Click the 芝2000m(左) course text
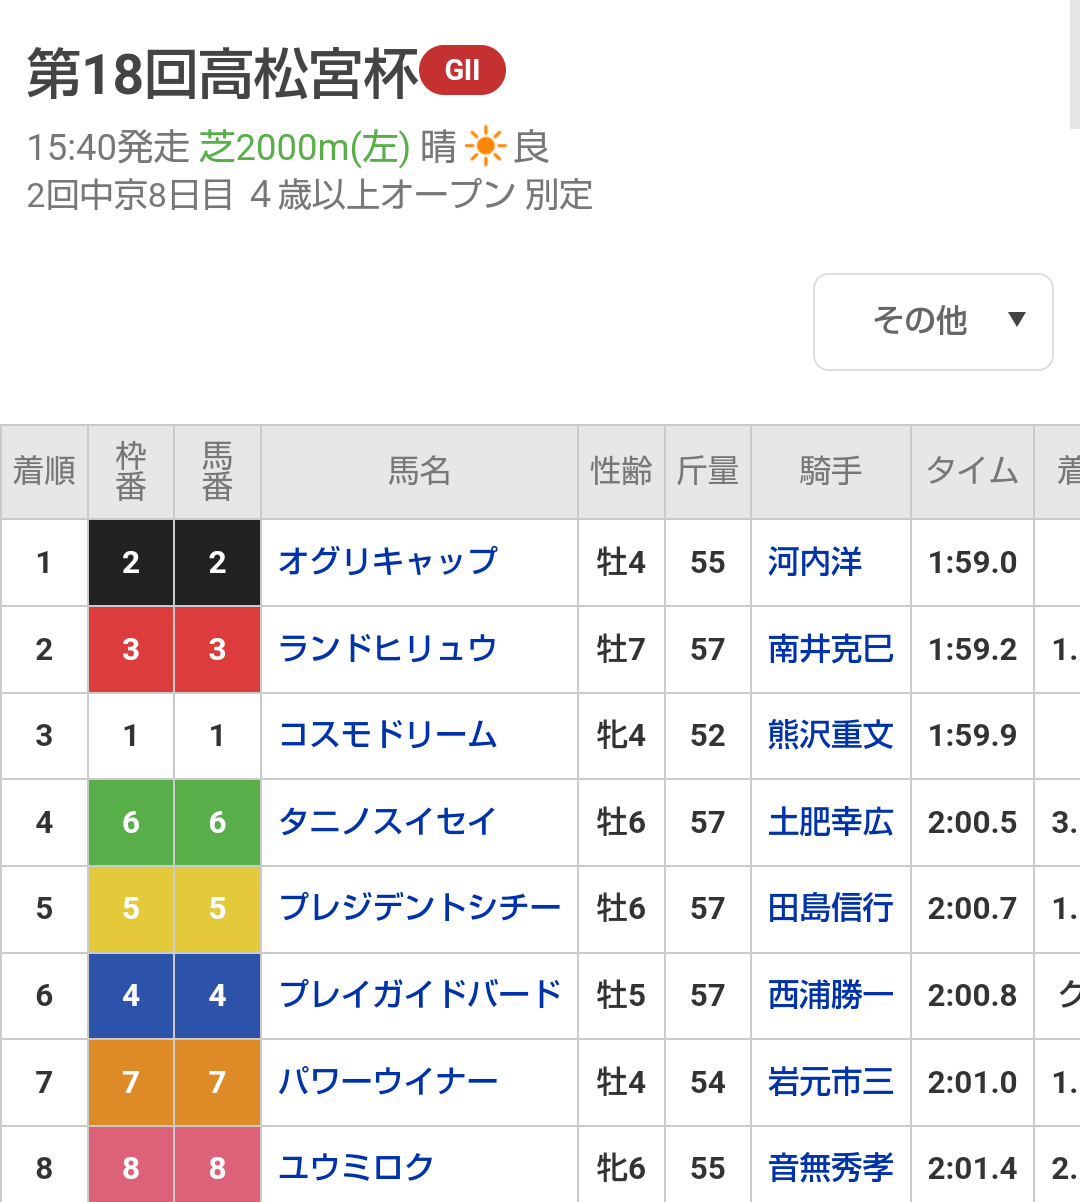The image size is (1080, 1202). point(304,147)
